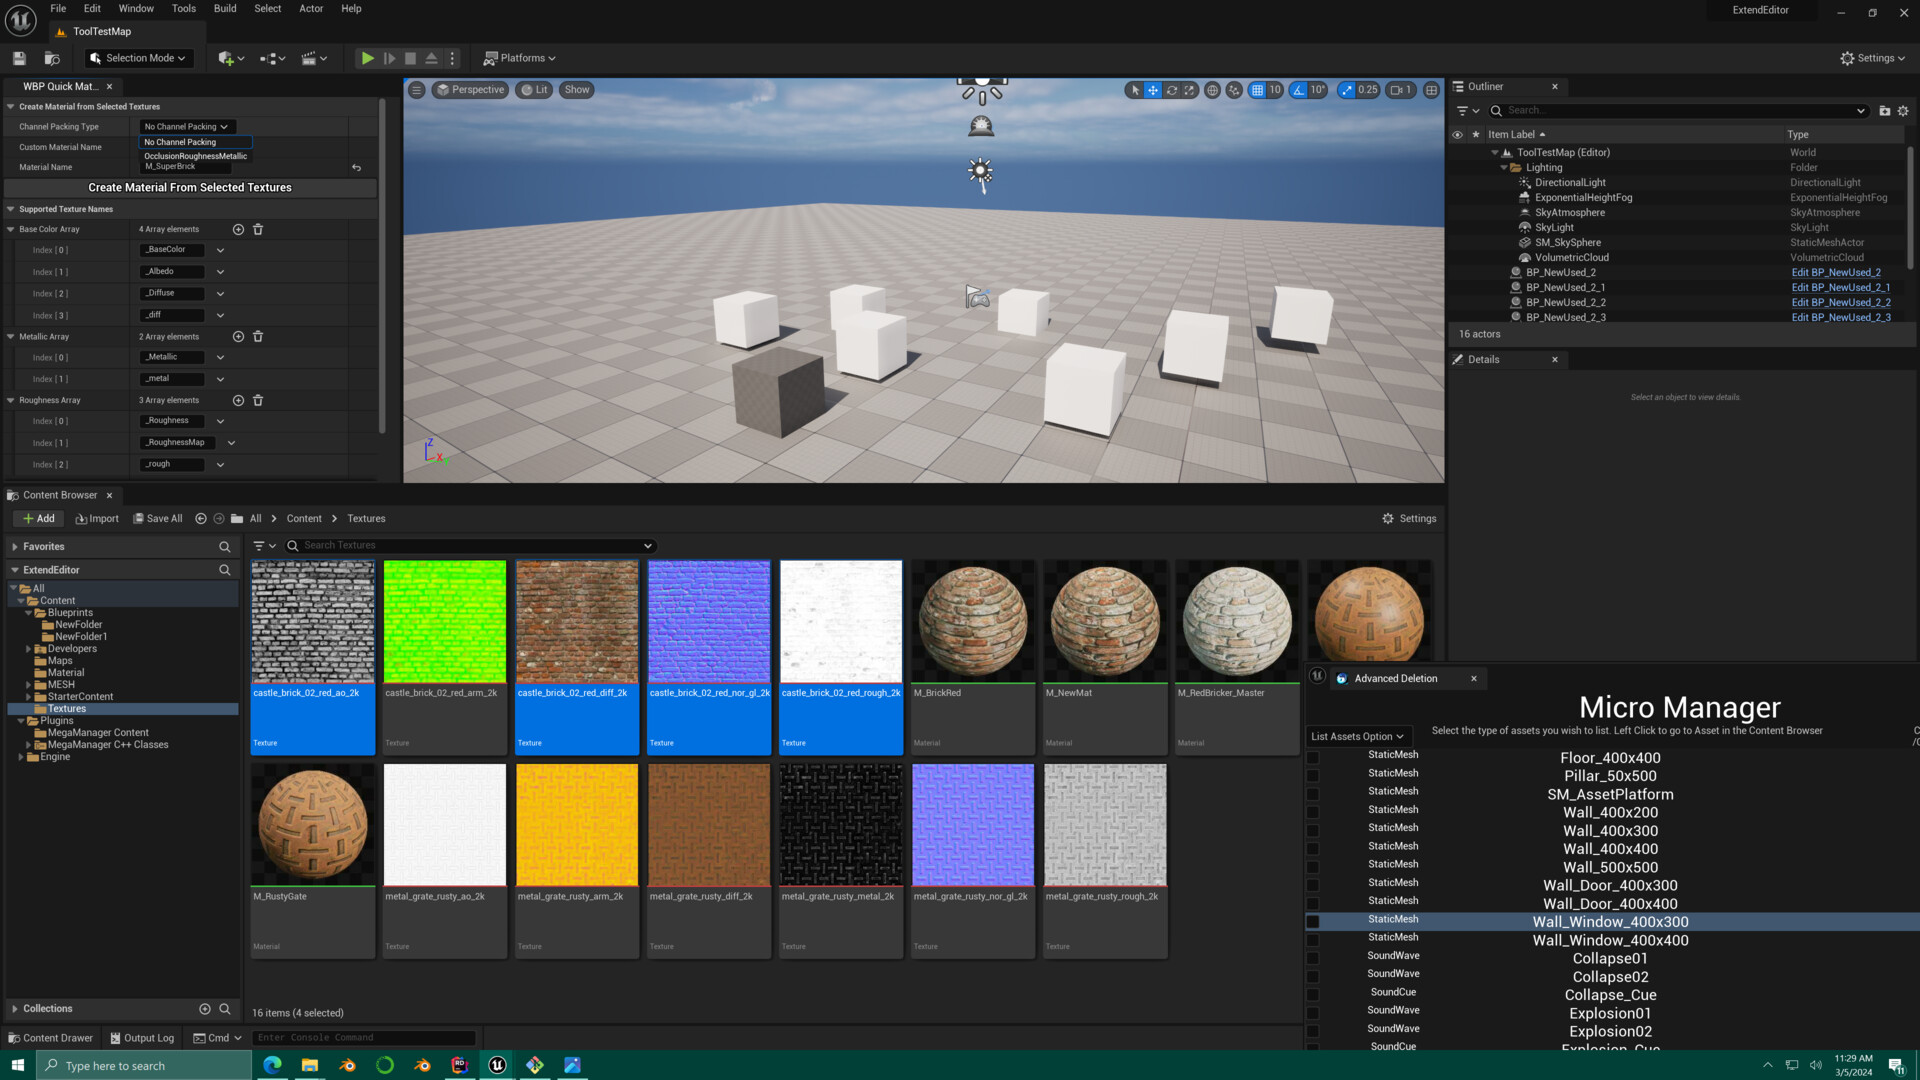Select the castle_brick_02_red_arm_2k texture thumbnail
Viewport: 1920px width, 1080px height.
(444, 620)
